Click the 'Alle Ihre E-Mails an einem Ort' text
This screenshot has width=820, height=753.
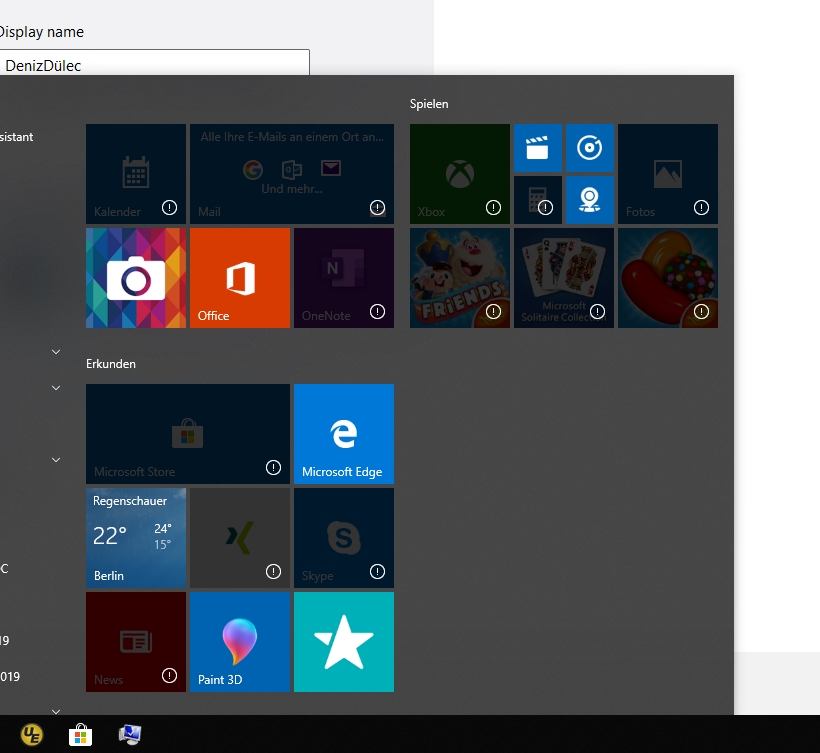pyautogui.click(x=292, y=137)
